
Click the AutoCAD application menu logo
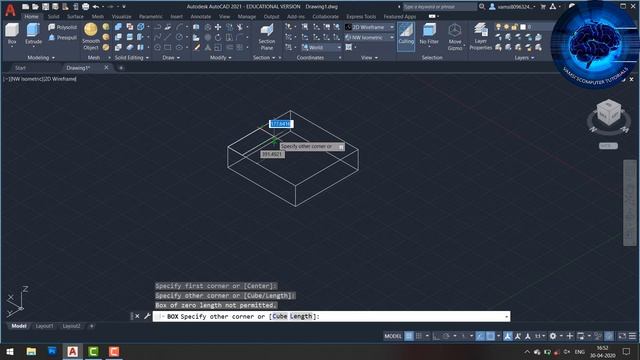pos(10,10)
